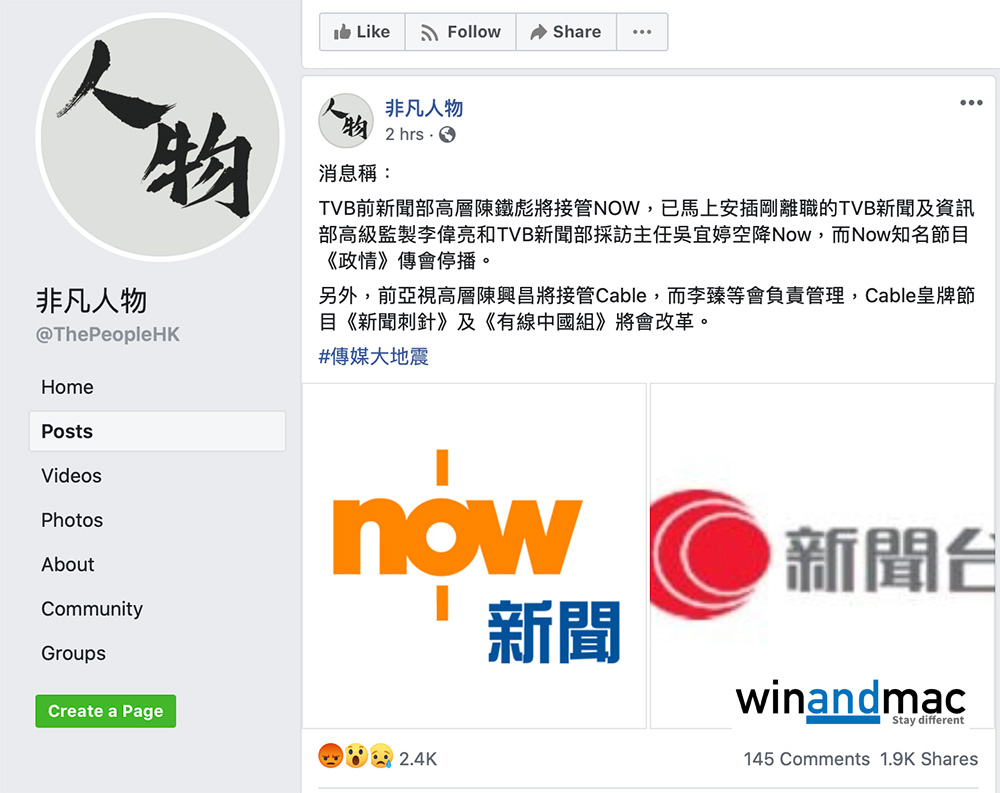Click the Like button with thumbs-up icon

click(362, 32)
